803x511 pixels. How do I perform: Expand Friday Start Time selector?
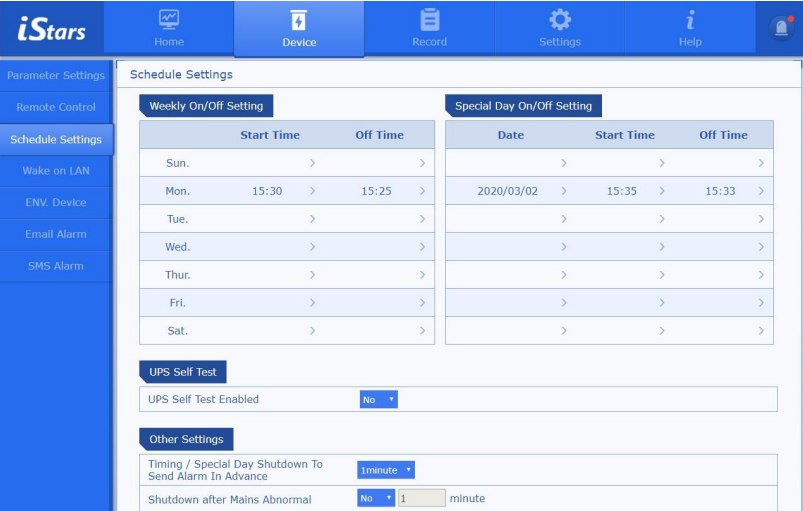[312, 303]
